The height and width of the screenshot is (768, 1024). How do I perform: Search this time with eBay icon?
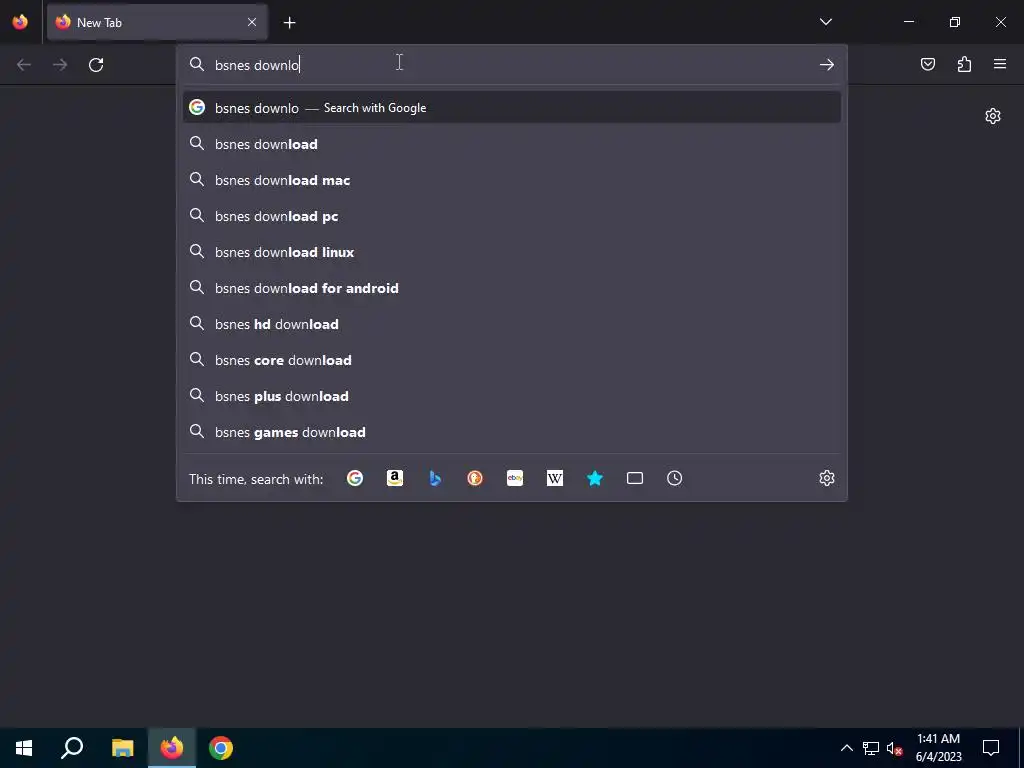coord(515,479)
